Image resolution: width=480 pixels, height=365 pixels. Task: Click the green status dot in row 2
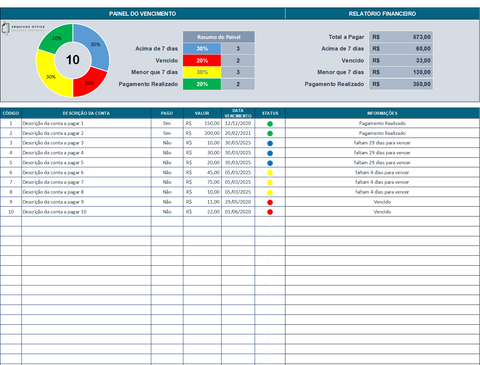pyautogui.click(x=270, y=133)
